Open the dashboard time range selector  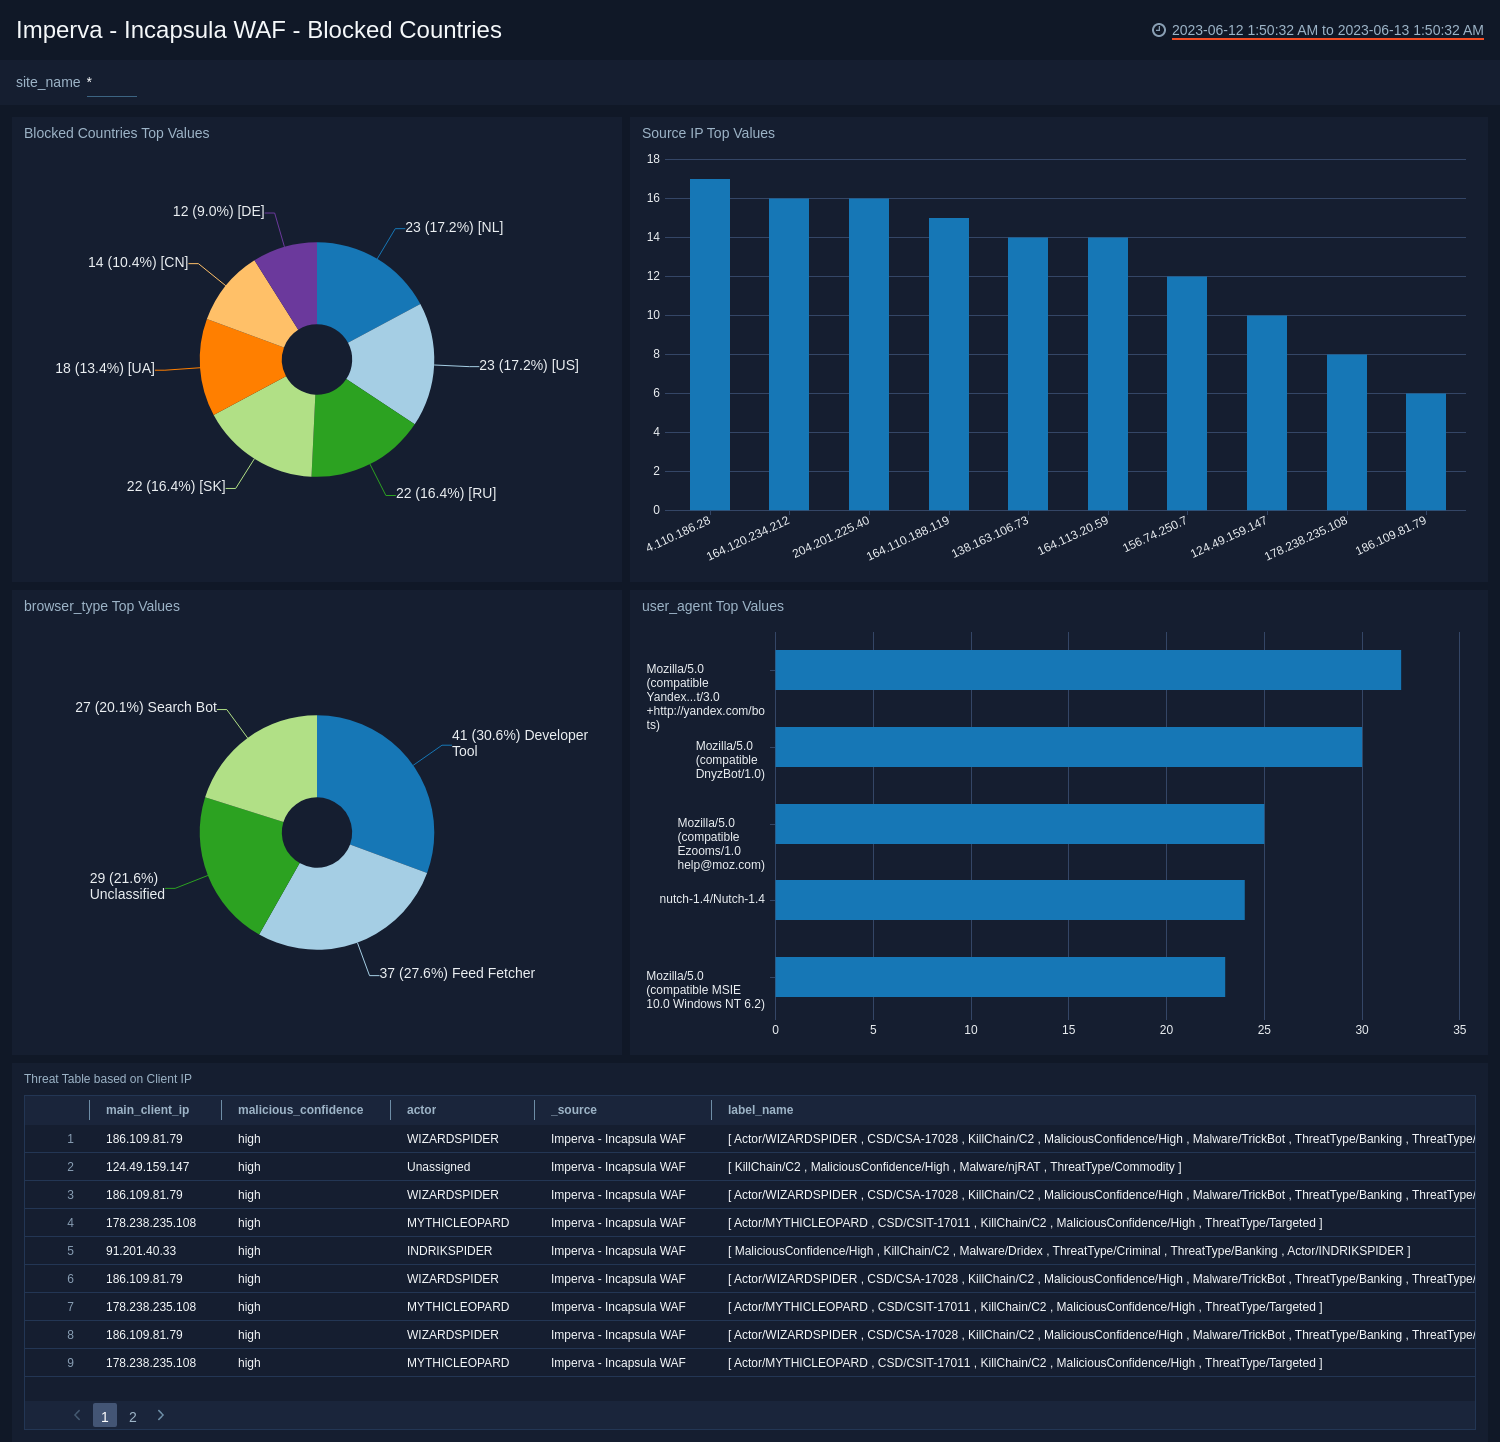click(1326, 30)
